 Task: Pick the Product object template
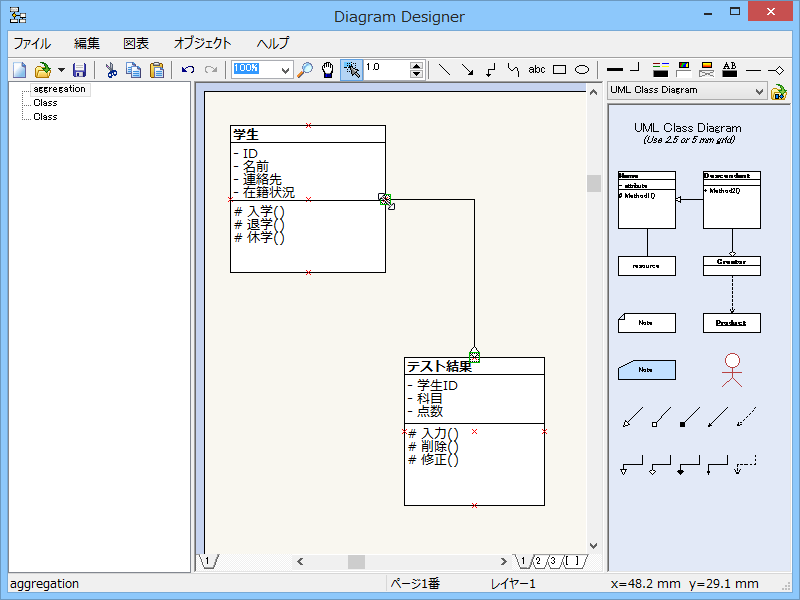coord(732,323)
